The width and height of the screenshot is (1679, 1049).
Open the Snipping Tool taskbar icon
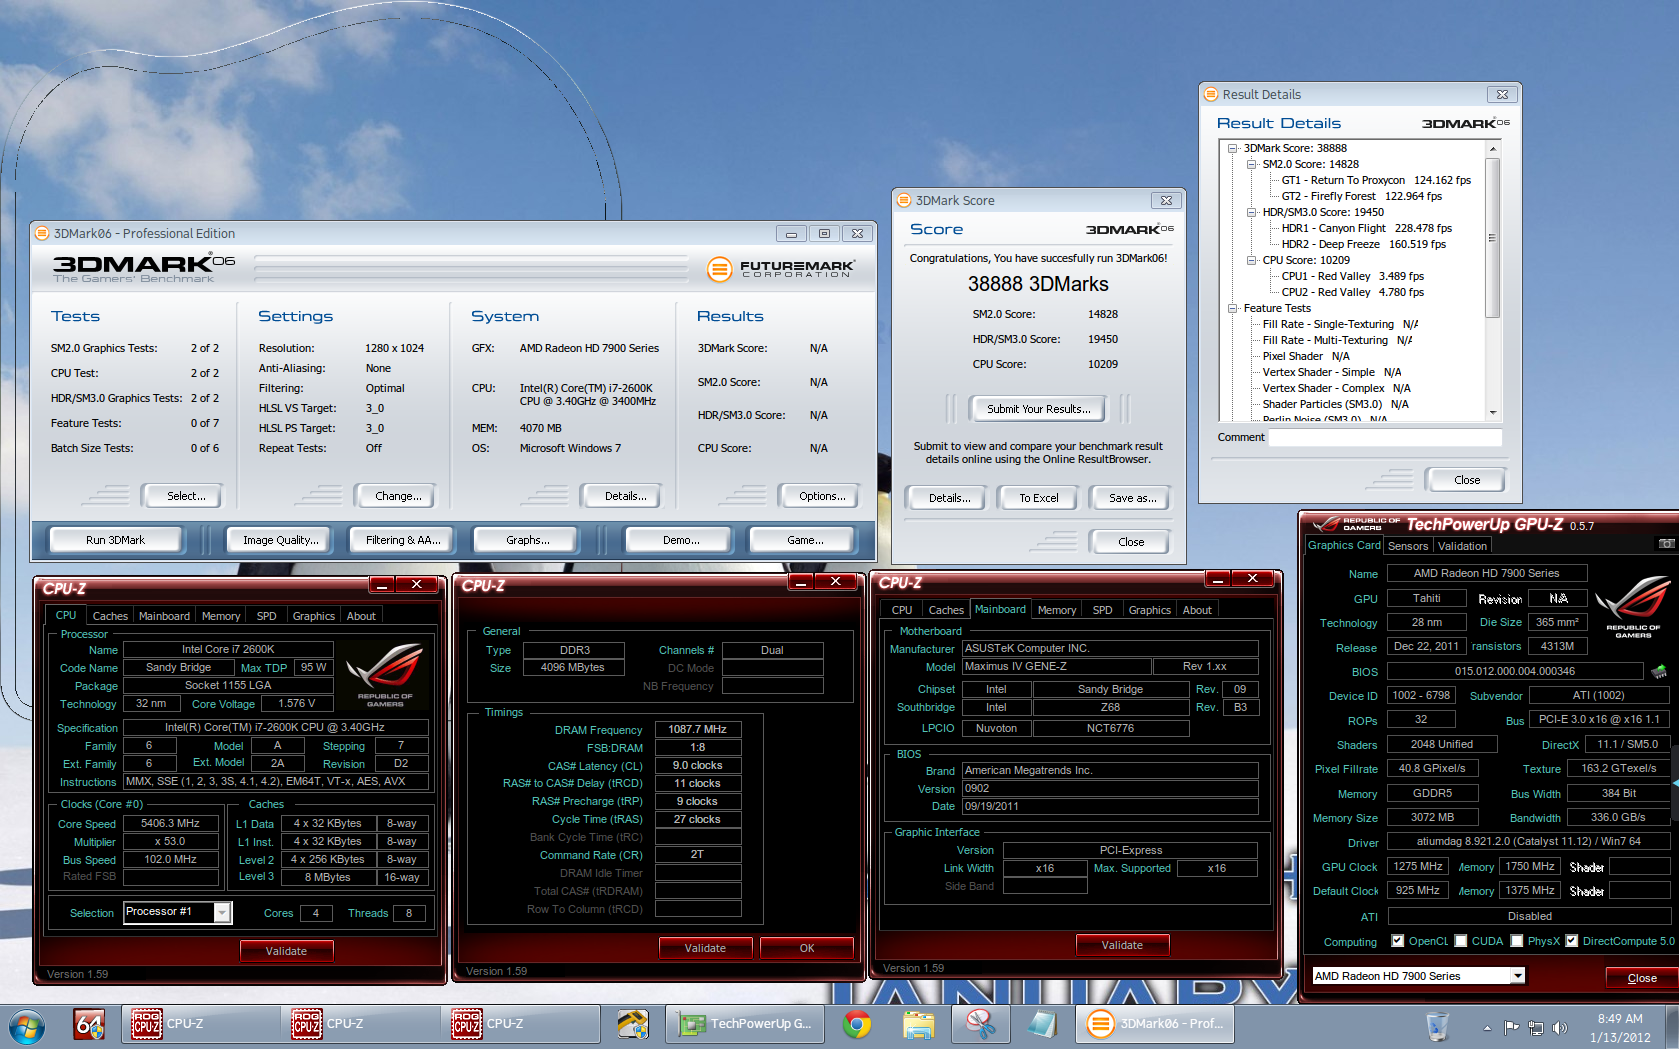coord(979,1024)
